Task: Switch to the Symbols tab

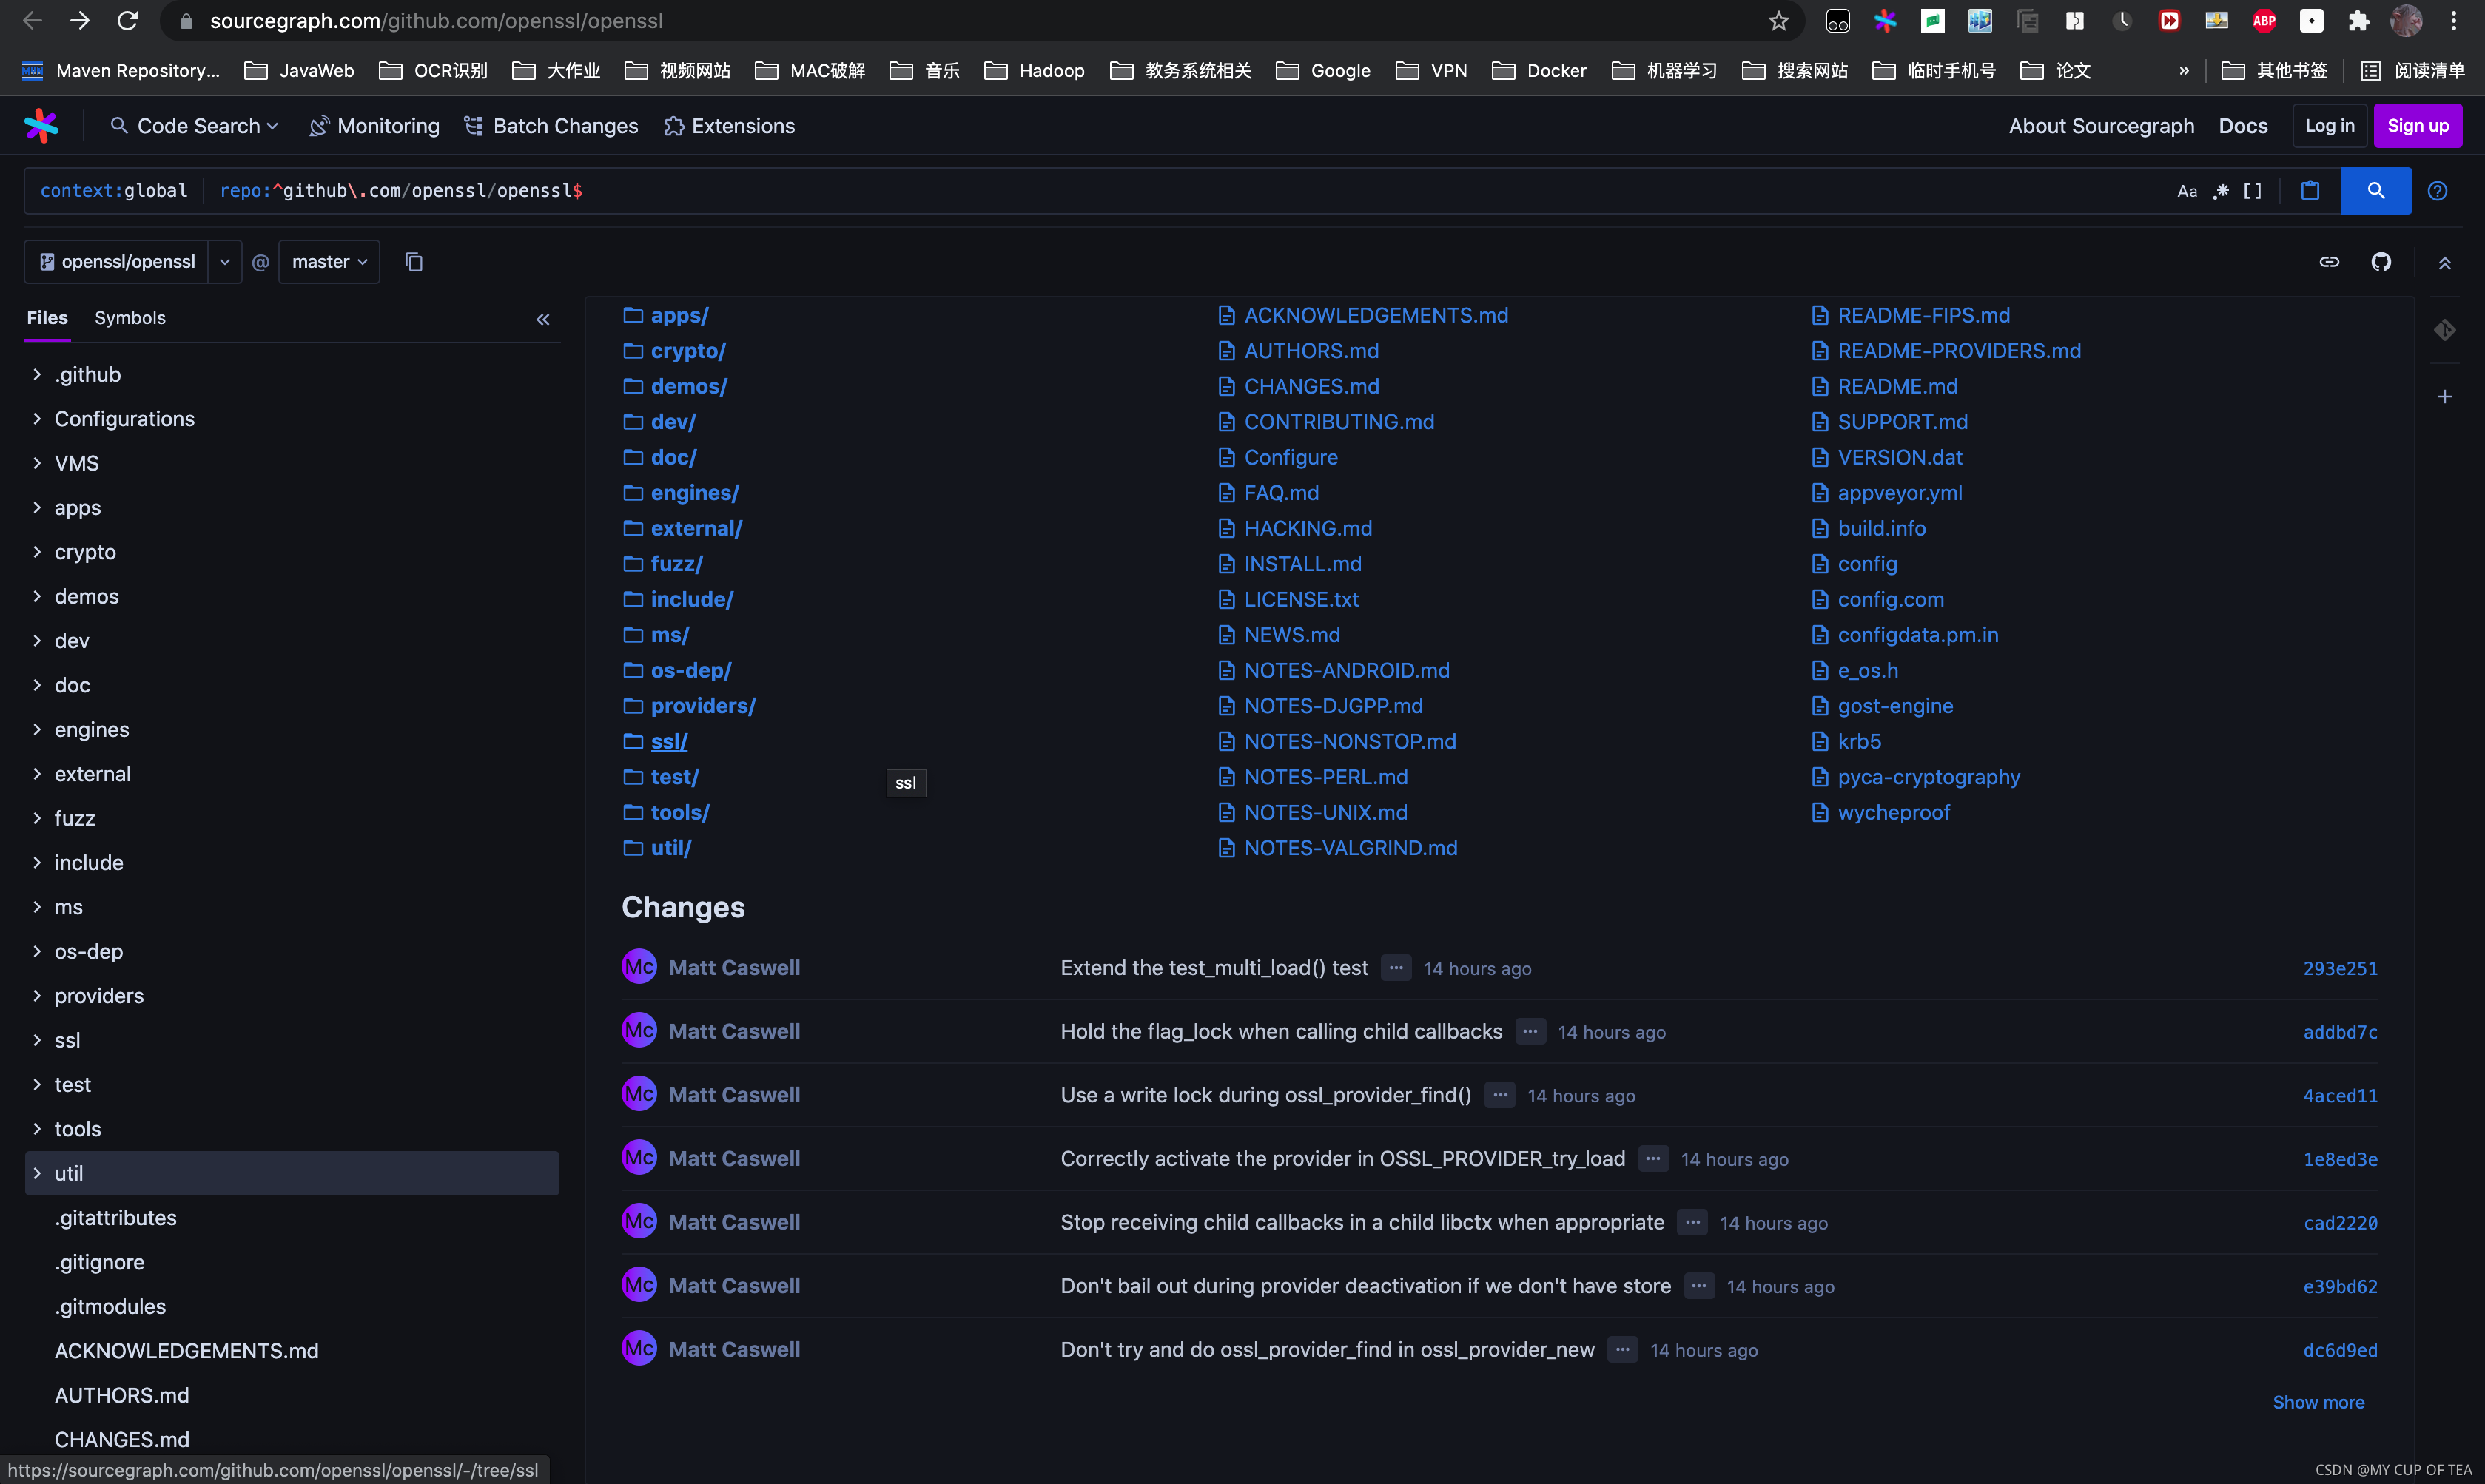Action: coord(130,318)
